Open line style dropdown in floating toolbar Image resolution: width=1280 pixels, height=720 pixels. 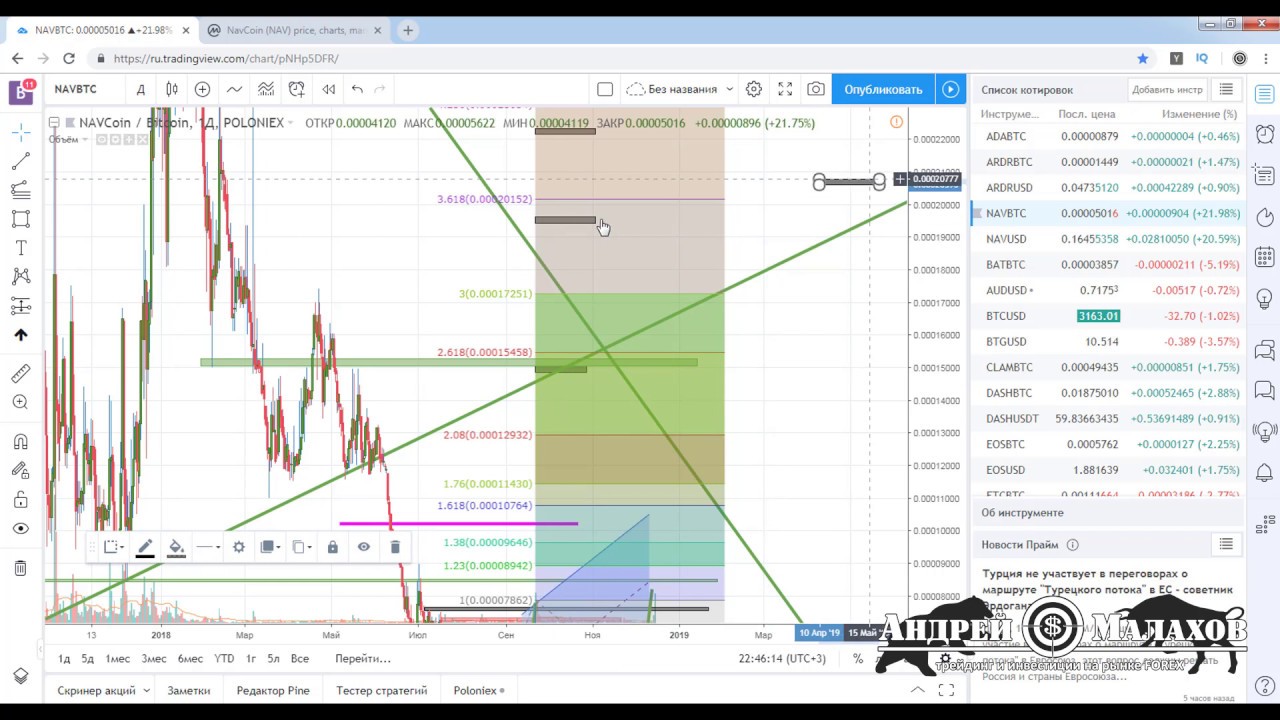208,547
